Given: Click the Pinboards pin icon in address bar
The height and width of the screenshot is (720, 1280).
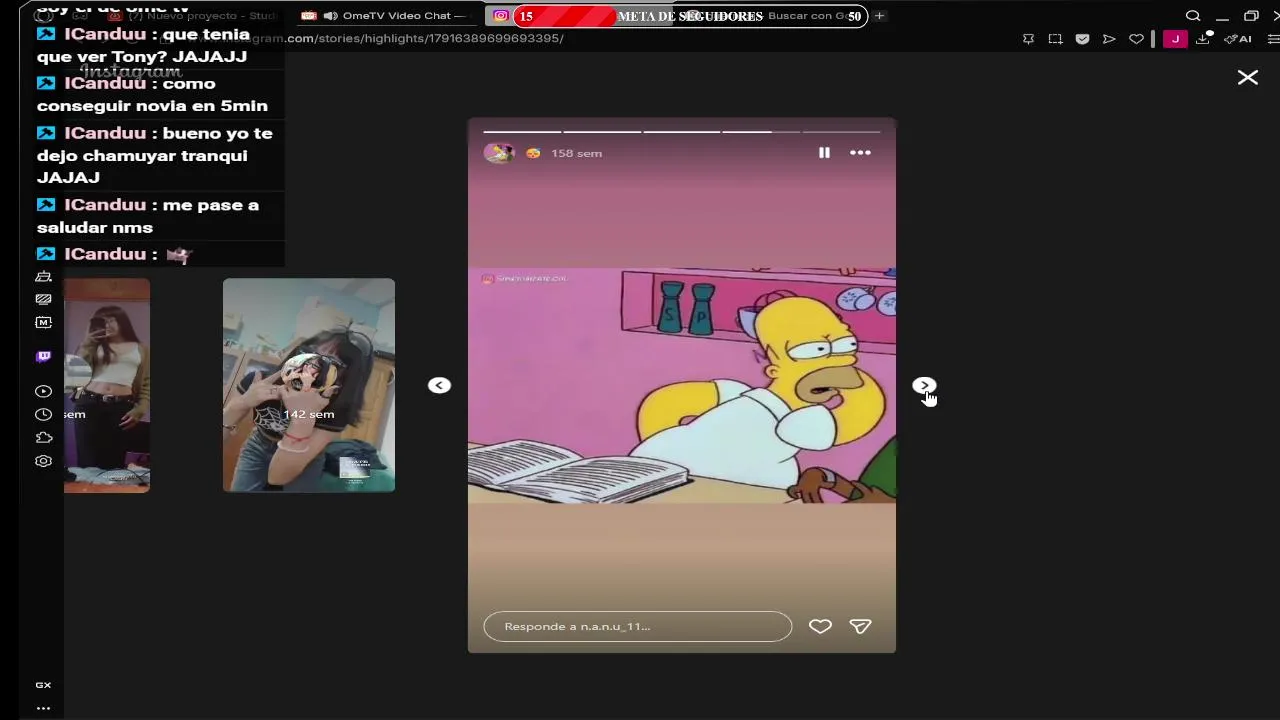Looking at the screenshot, I should (x=1028, y=39).
